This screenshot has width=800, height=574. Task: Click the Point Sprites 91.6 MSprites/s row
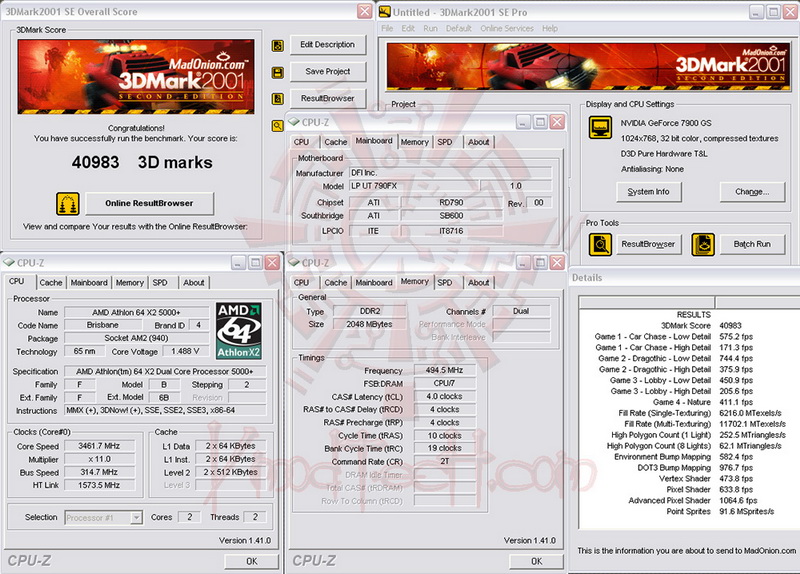pos(720,511)
